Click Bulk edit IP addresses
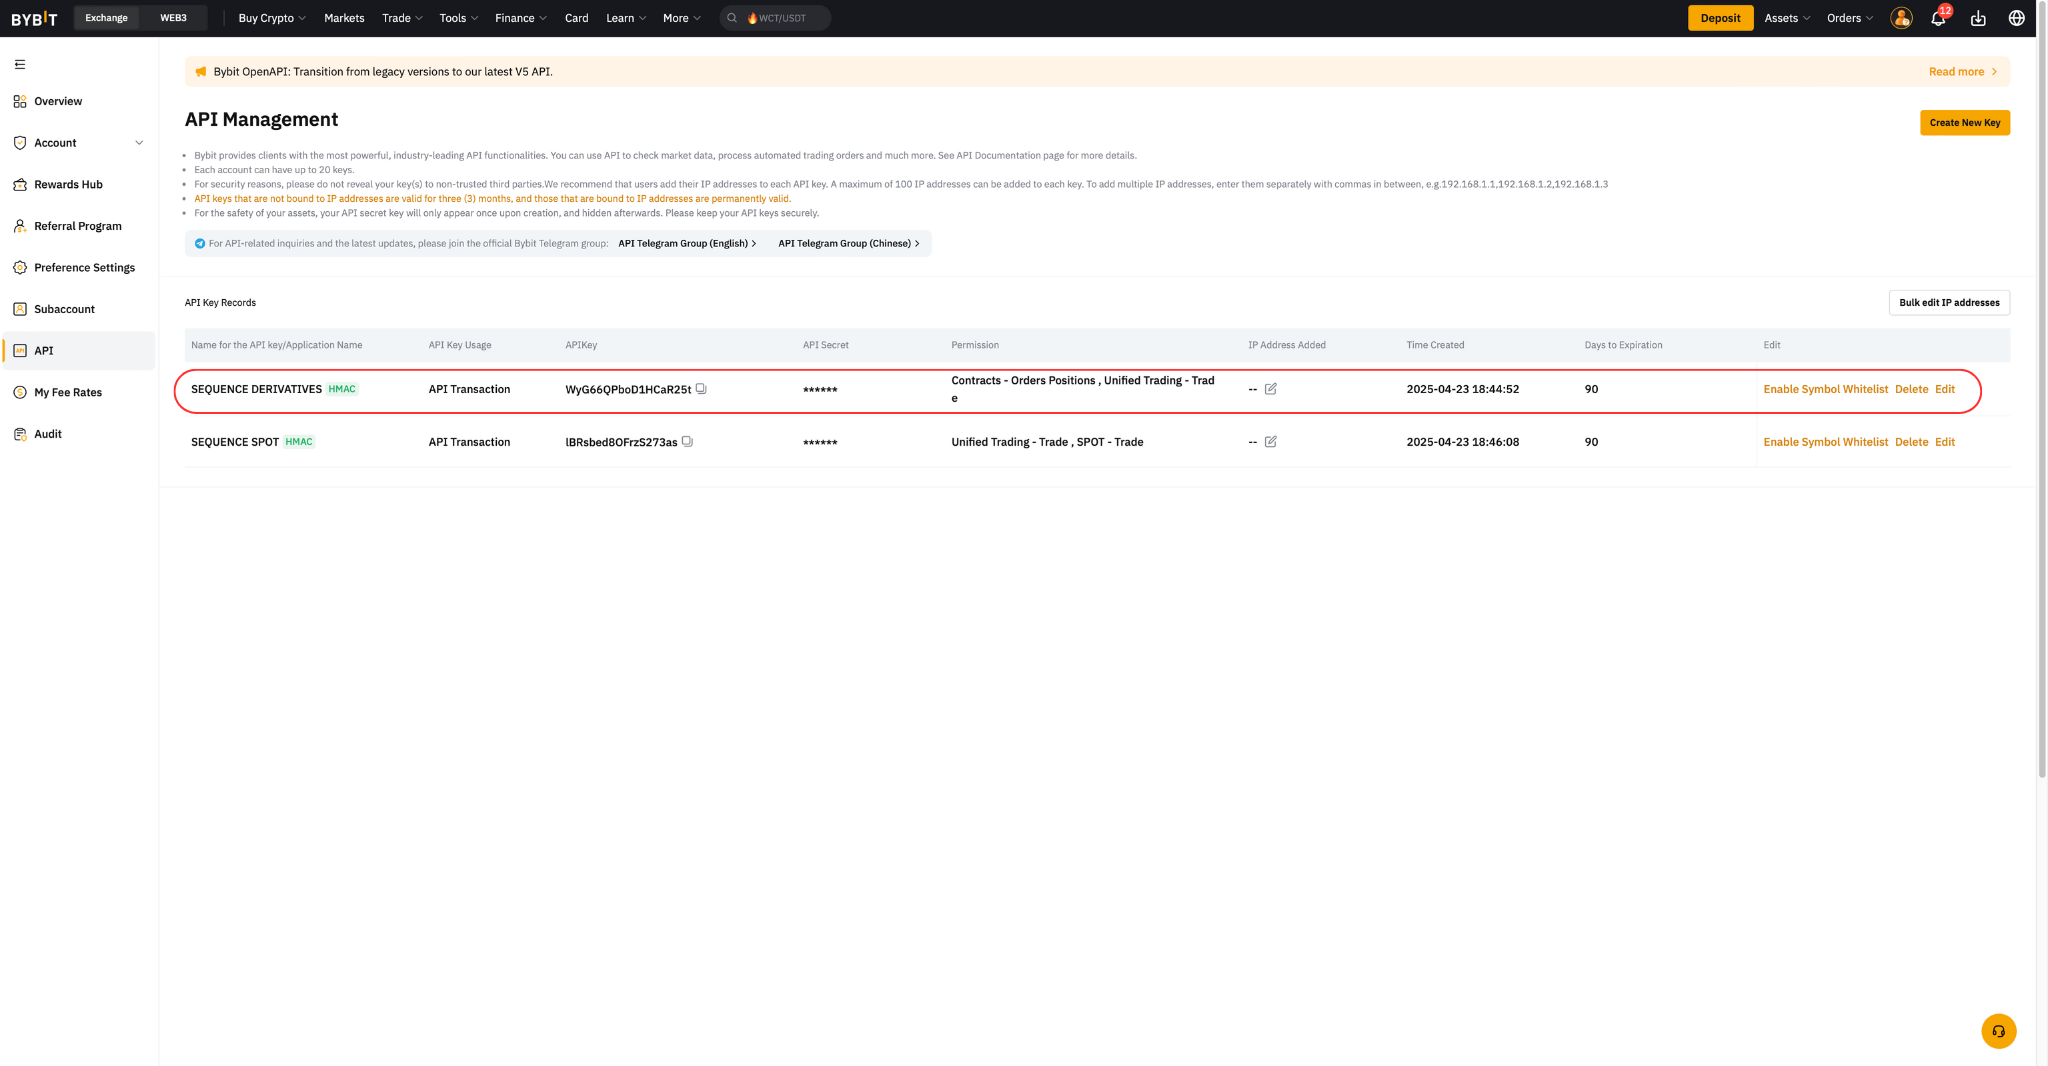 1949,303
